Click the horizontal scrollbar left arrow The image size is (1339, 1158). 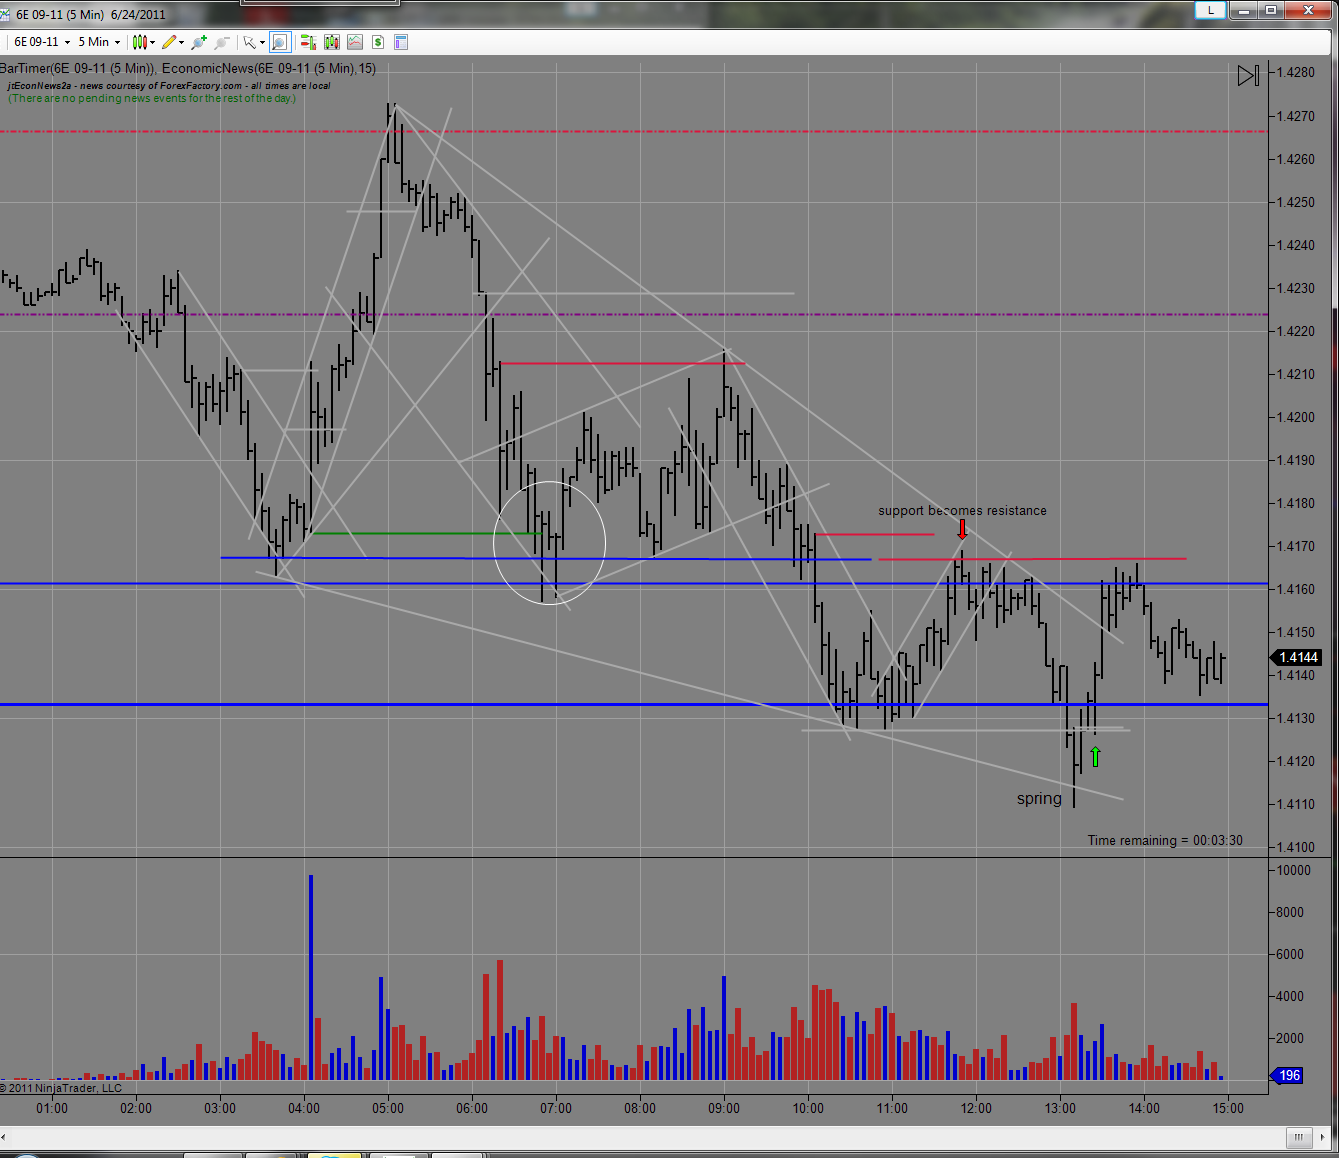(x=4, y=1137)
